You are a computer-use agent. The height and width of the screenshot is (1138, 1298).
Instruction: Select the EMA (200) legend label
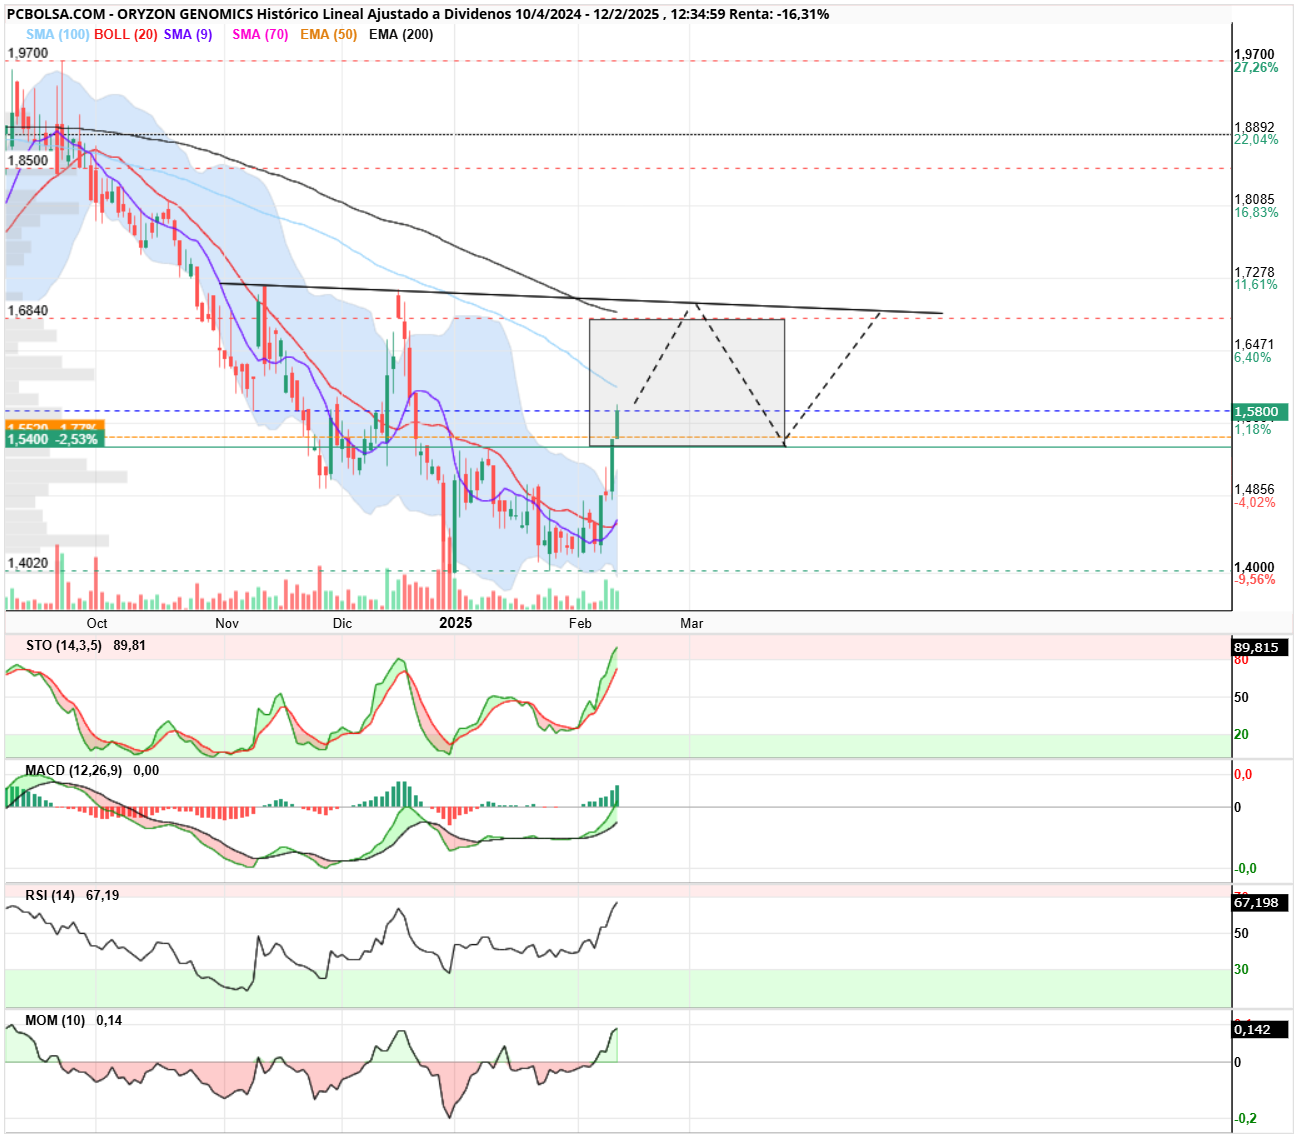click(401, 34)
